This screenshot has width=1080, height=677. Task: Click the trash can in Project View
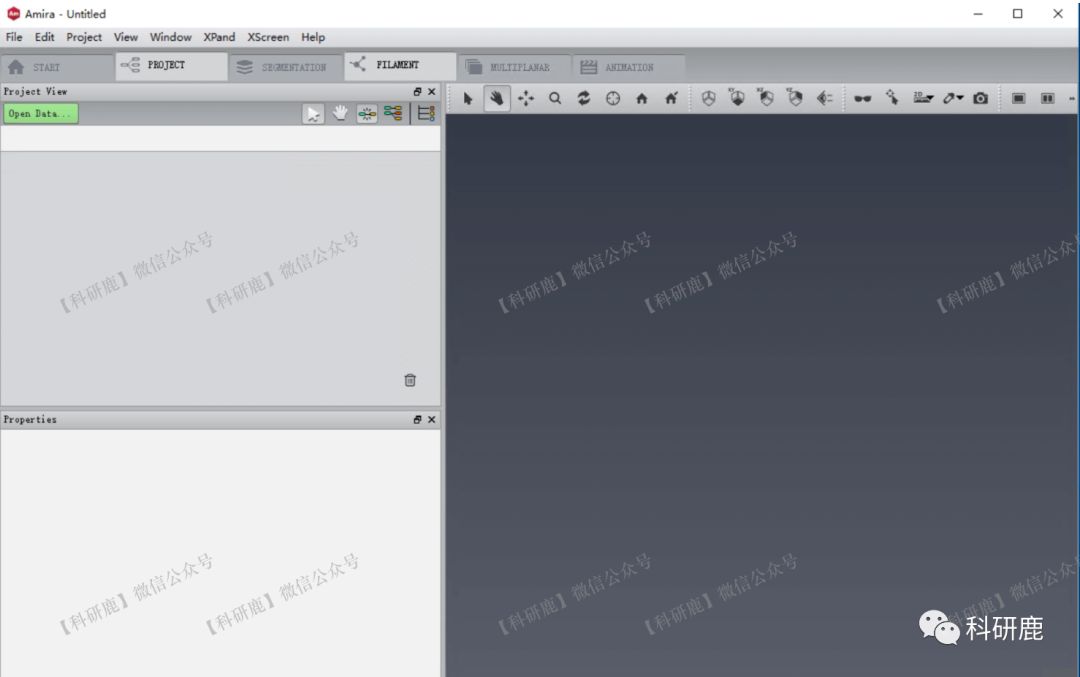[410, 380]
